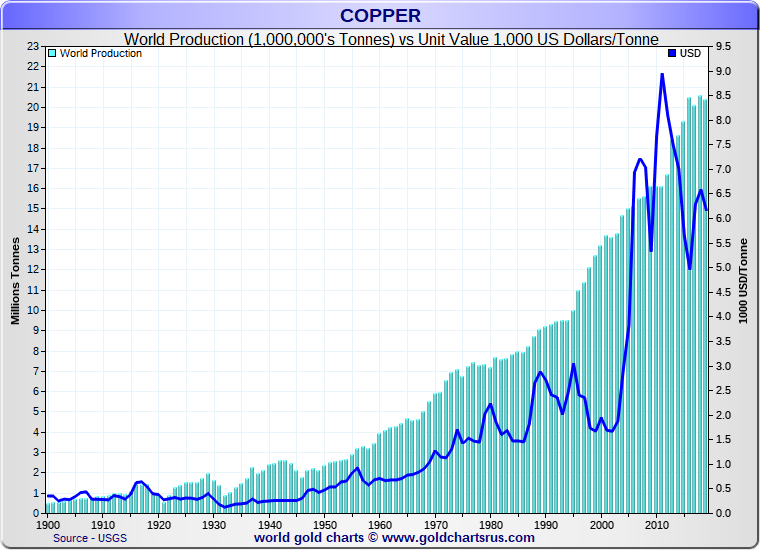
Task: Click the World Production legend color swatch
Action: (x=52, y=53)
